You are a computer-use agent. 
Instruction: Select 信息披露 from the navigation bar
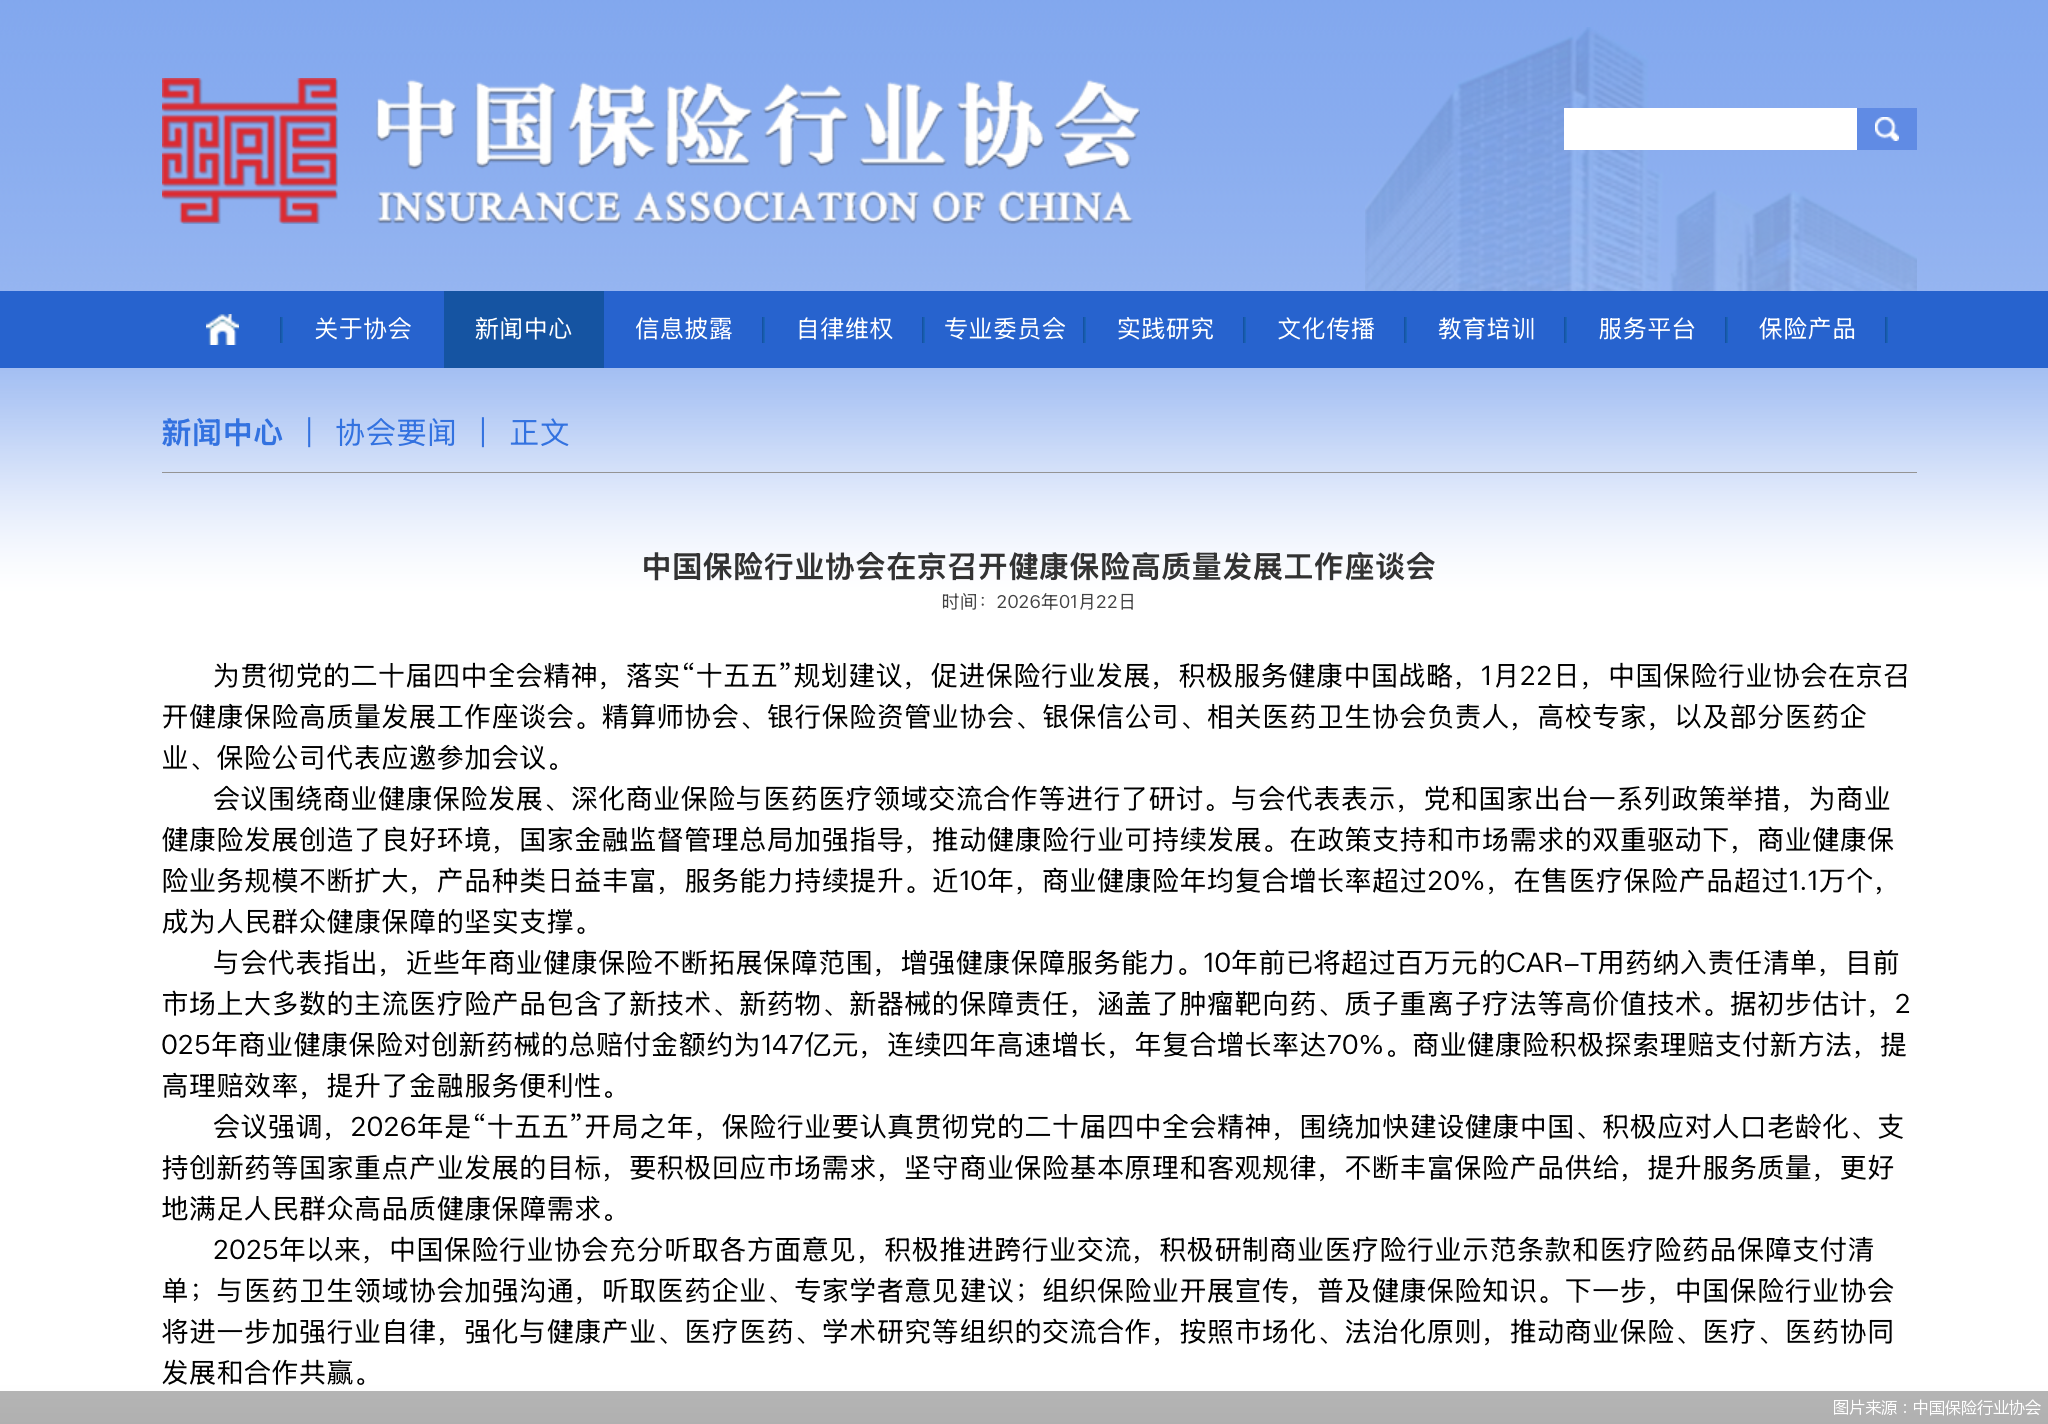pos(684,330)
